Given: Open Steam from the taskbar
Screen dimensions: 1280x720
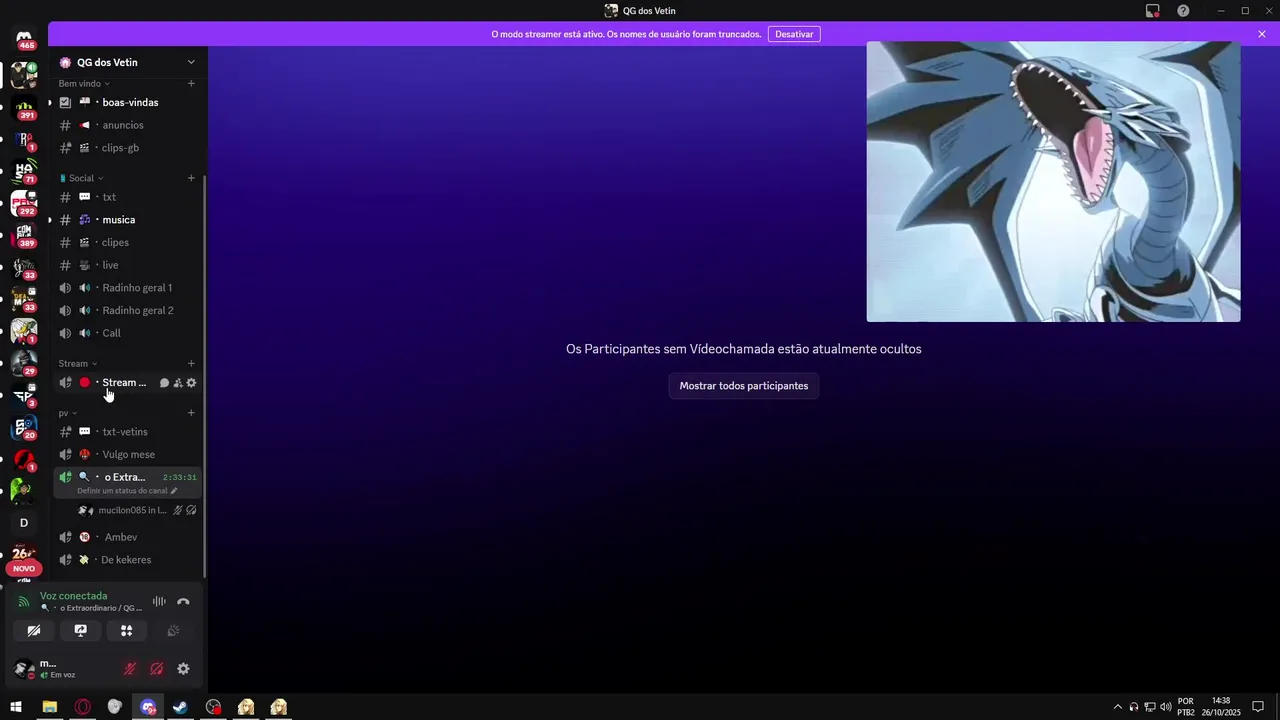Looking at the screenshot, I should coord(180,707).
